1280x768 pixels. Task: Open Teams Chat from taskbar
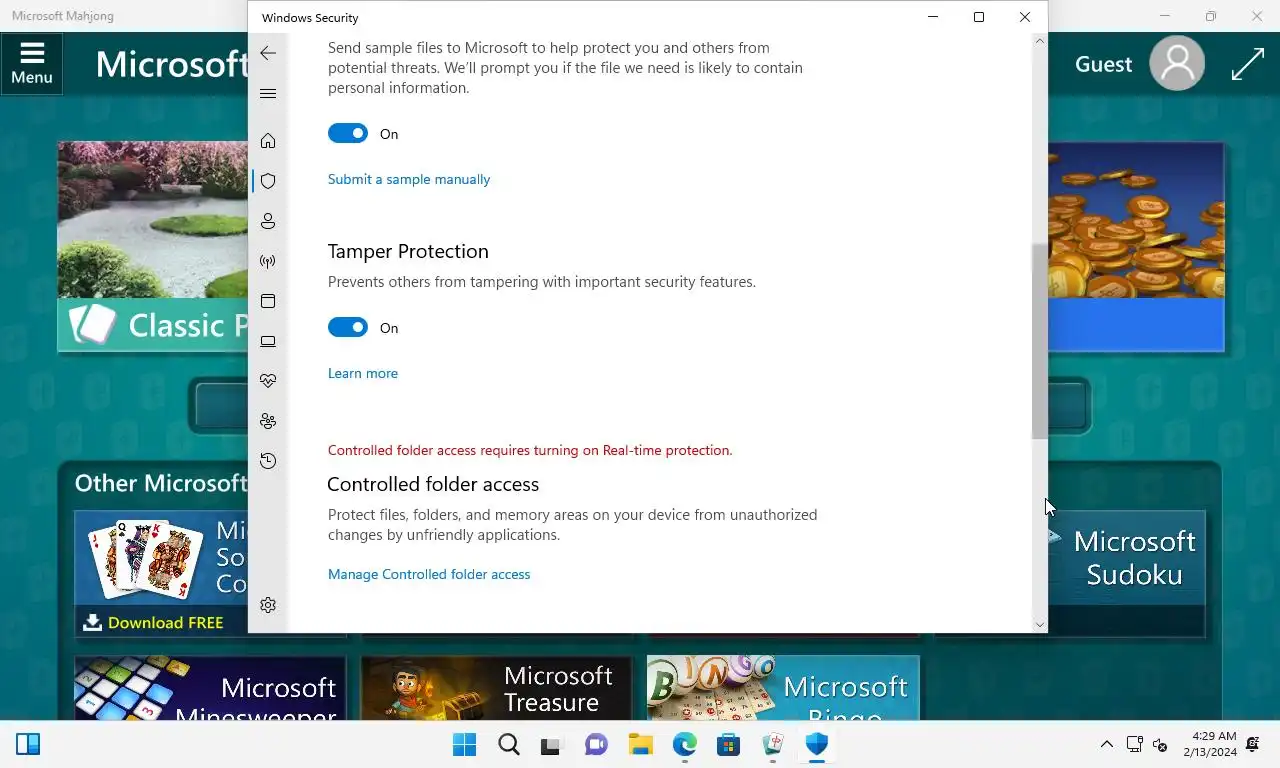597,745
